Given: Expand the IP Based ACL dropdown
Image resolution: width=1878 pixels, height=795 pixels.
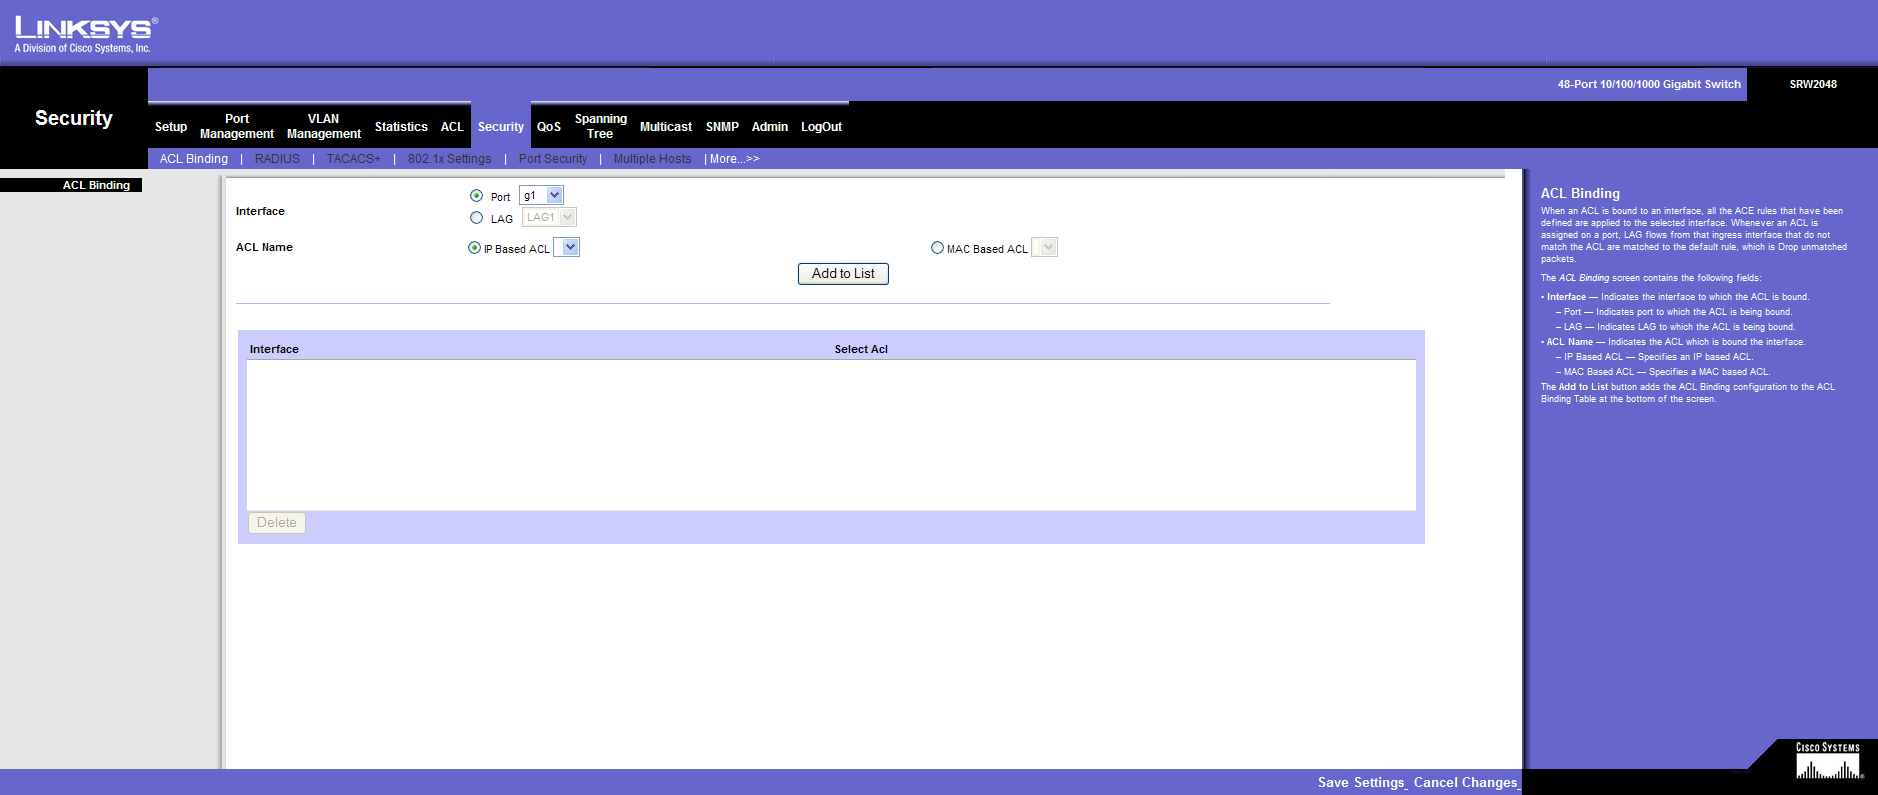Looking at the screenshot, I should tap(567, 248).
